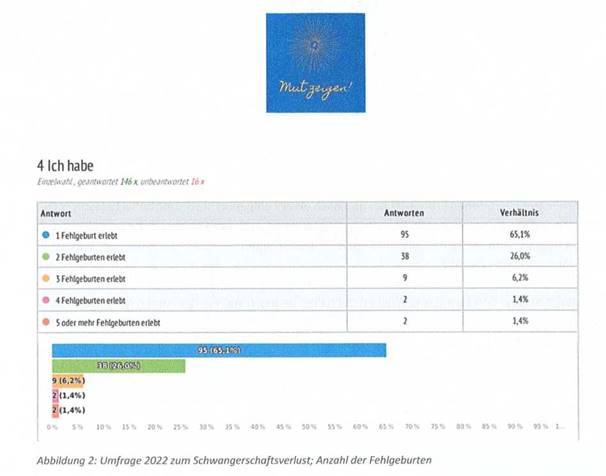
Task: Click the green dot beside "2 Fehlgeburten erlebt"
Action: (47, 255)
